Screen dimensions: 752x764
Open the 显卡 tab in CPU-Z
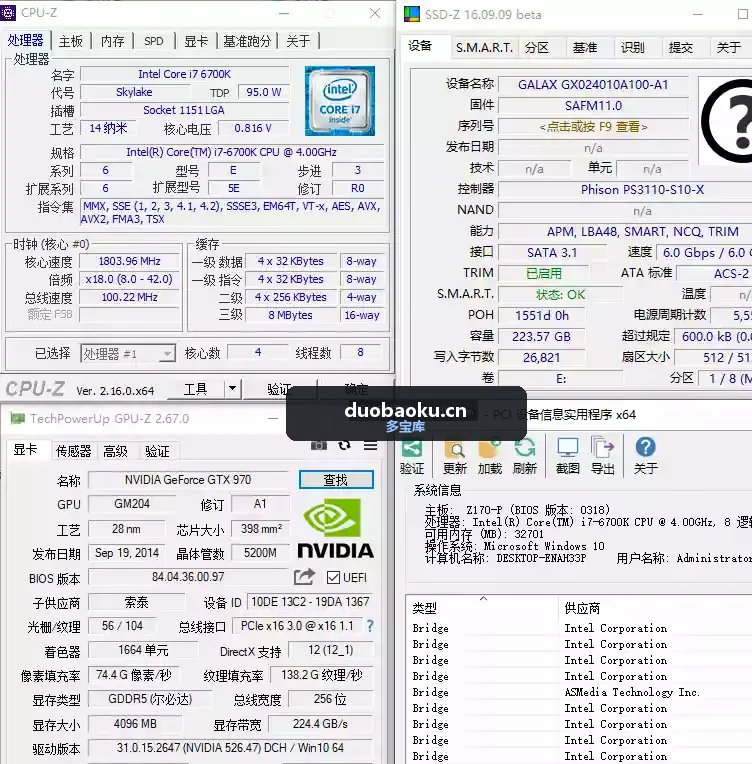coord(196,41)
